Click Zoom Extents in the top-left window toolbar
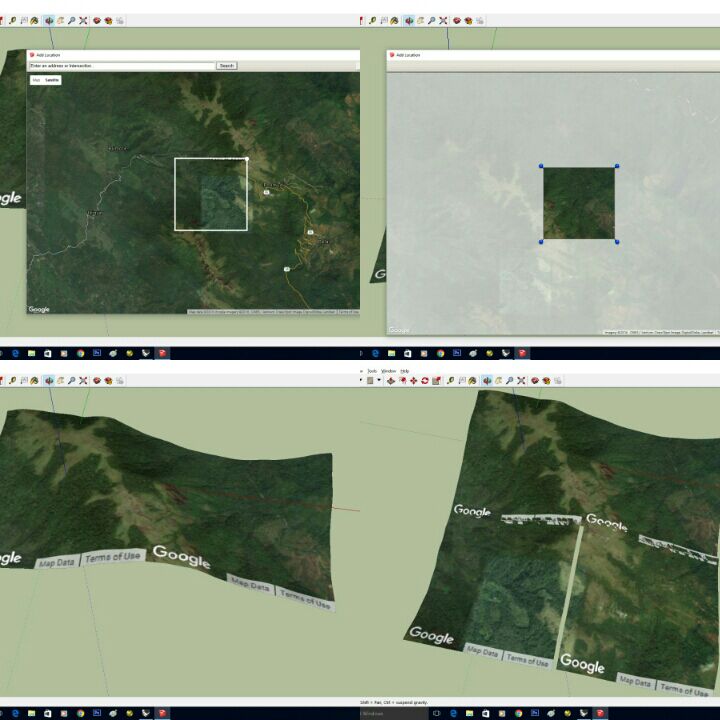Viewport: 720px width, 720px height. pos(83,21)
